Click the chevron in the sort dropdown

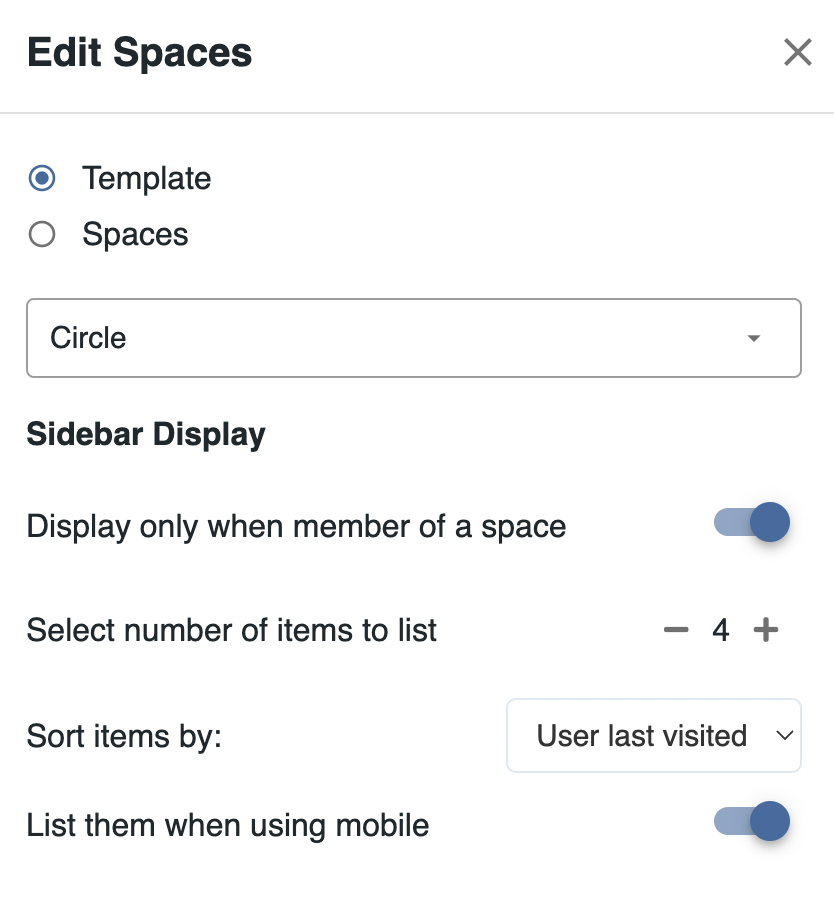784,736
